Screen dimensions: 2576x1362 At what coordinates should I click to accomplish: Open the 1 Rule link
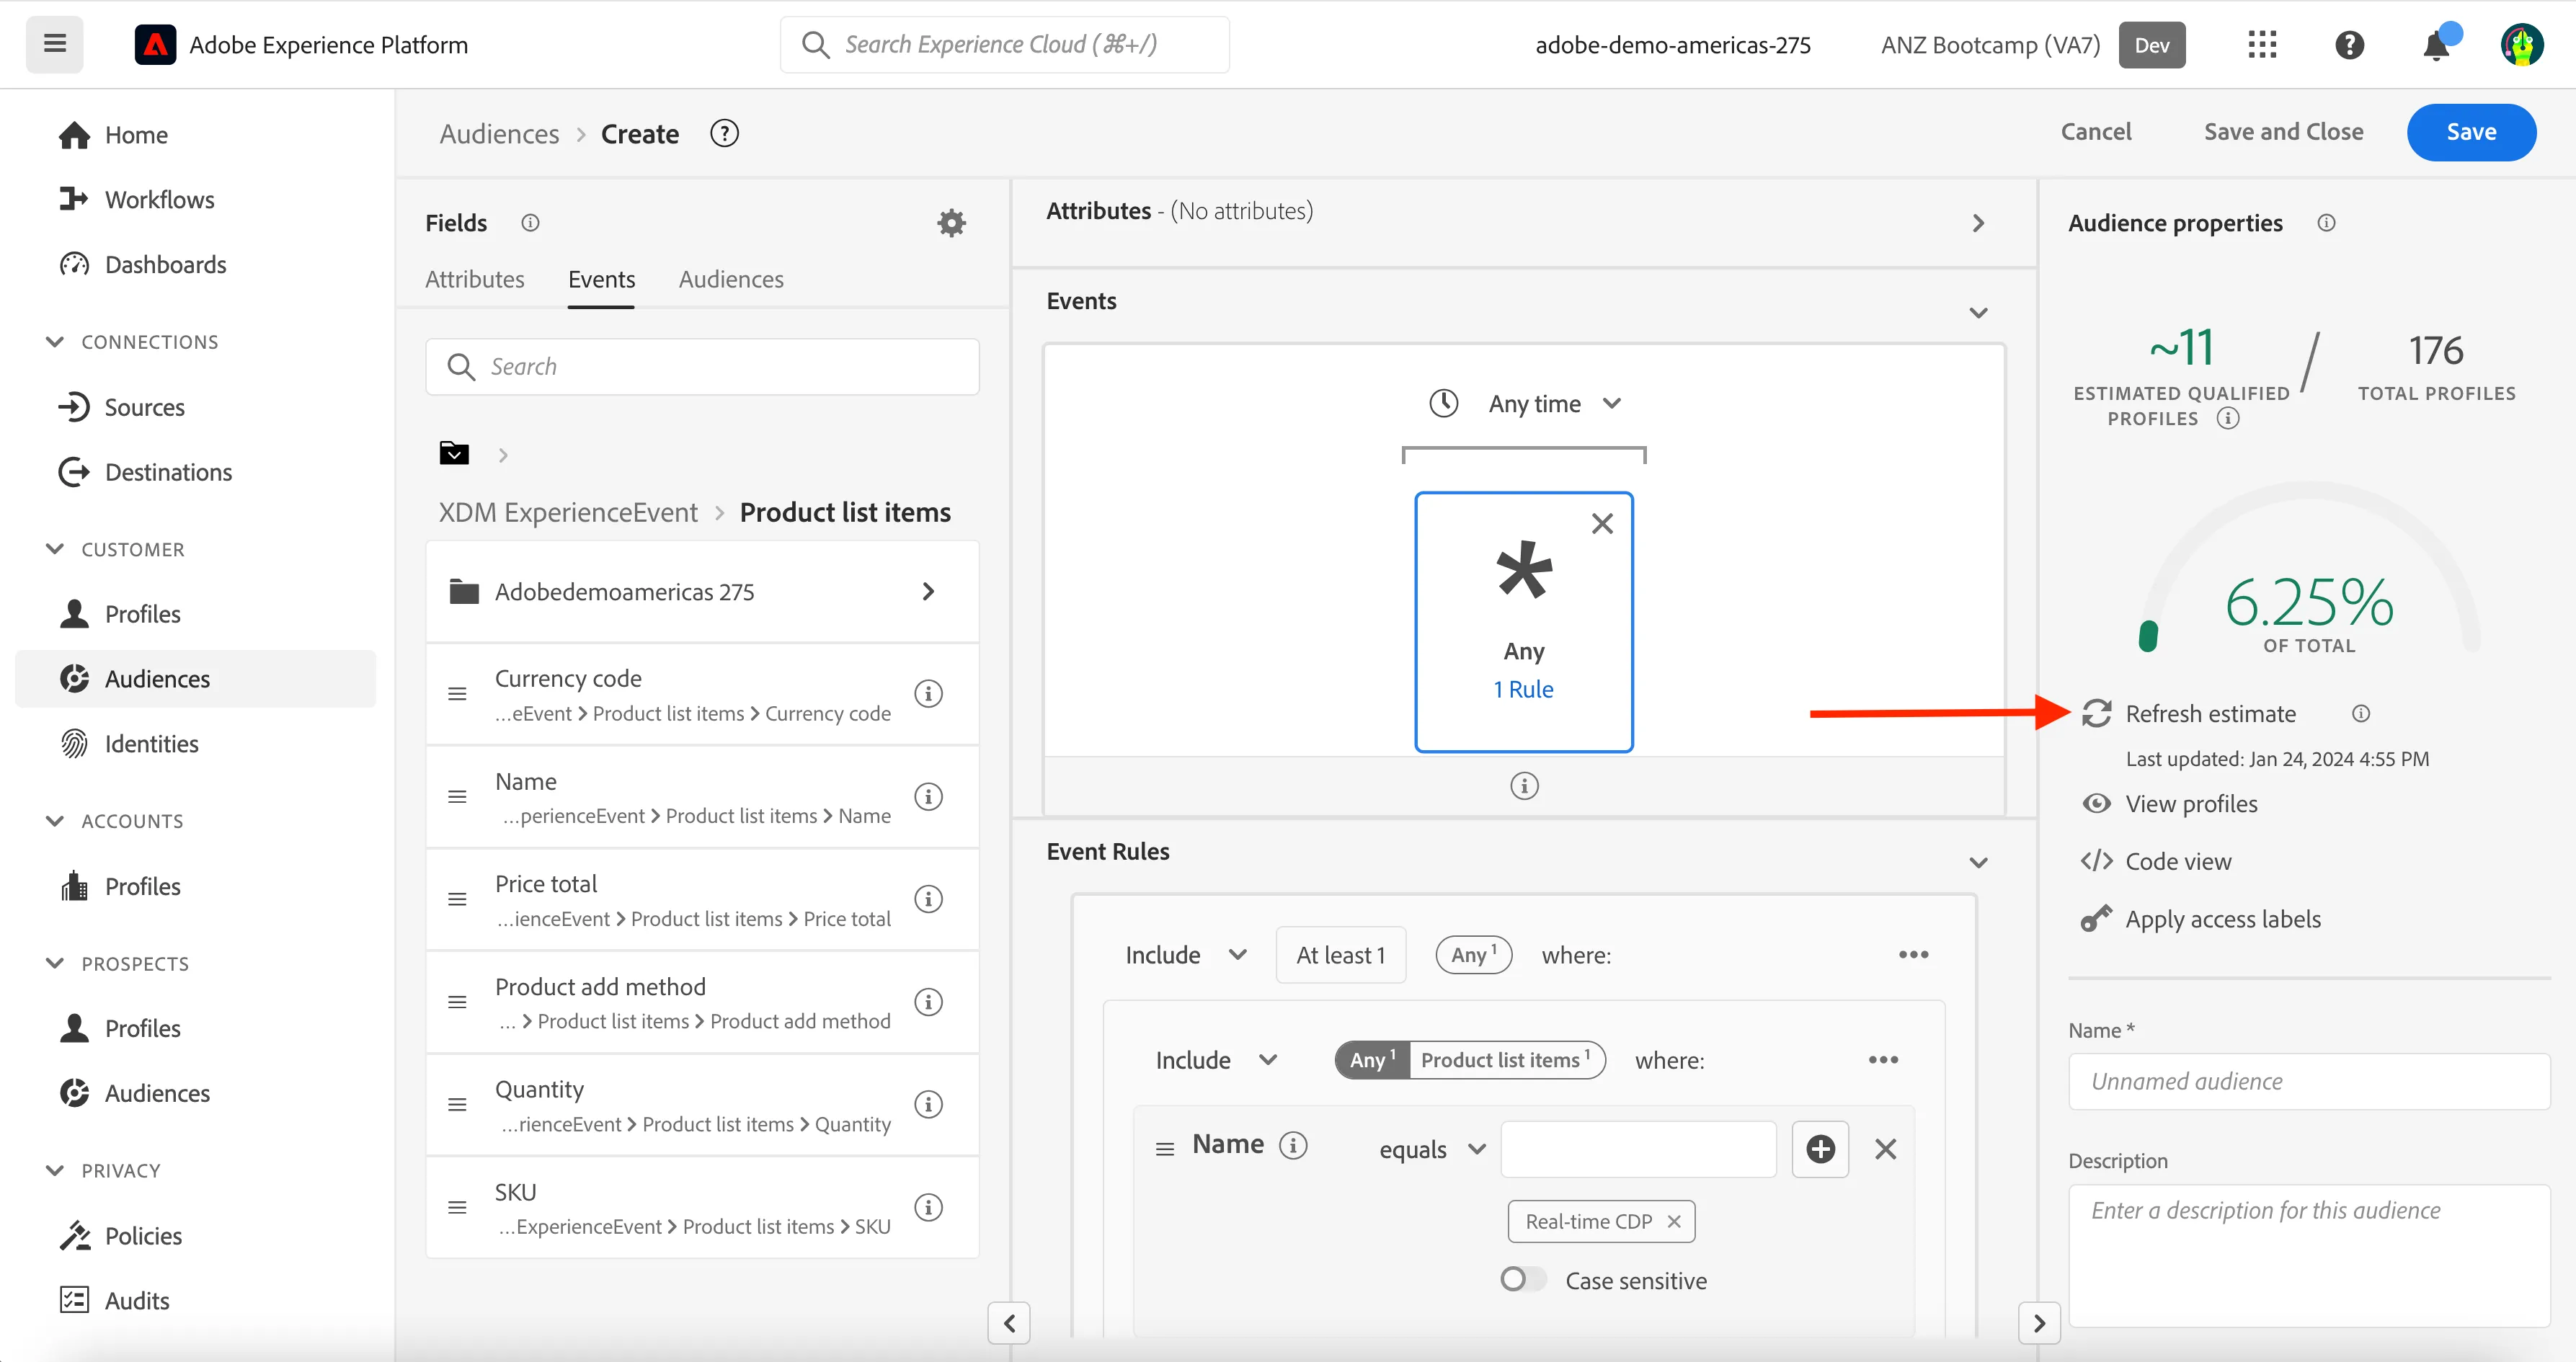click(x=1522, y=689)
